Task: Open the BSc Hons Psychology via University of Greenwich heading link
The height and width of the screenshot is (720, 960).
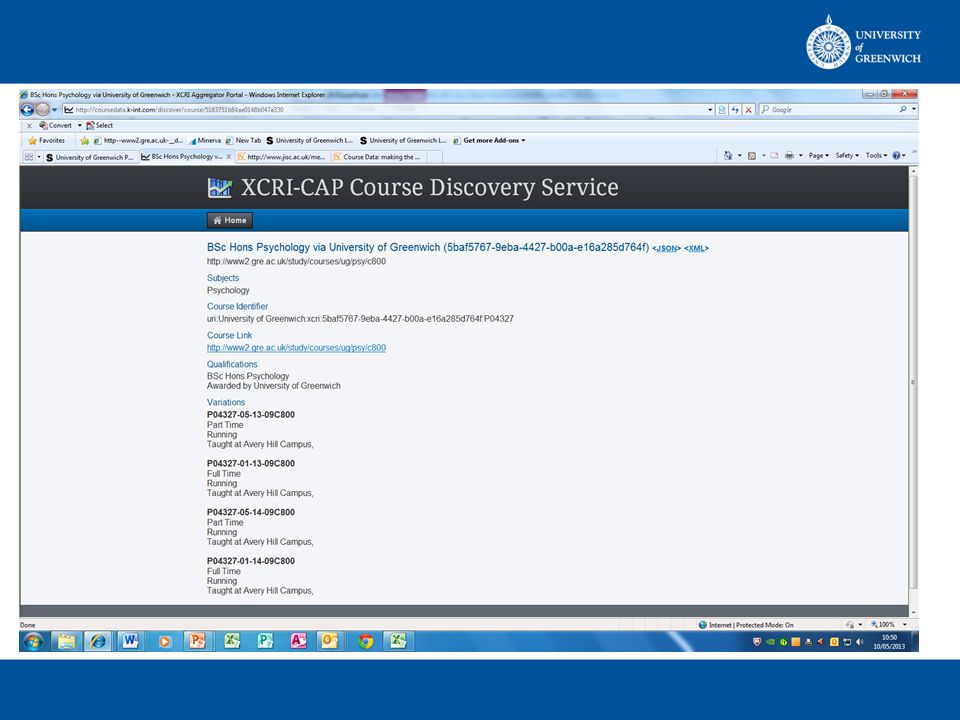Action: 427,247
